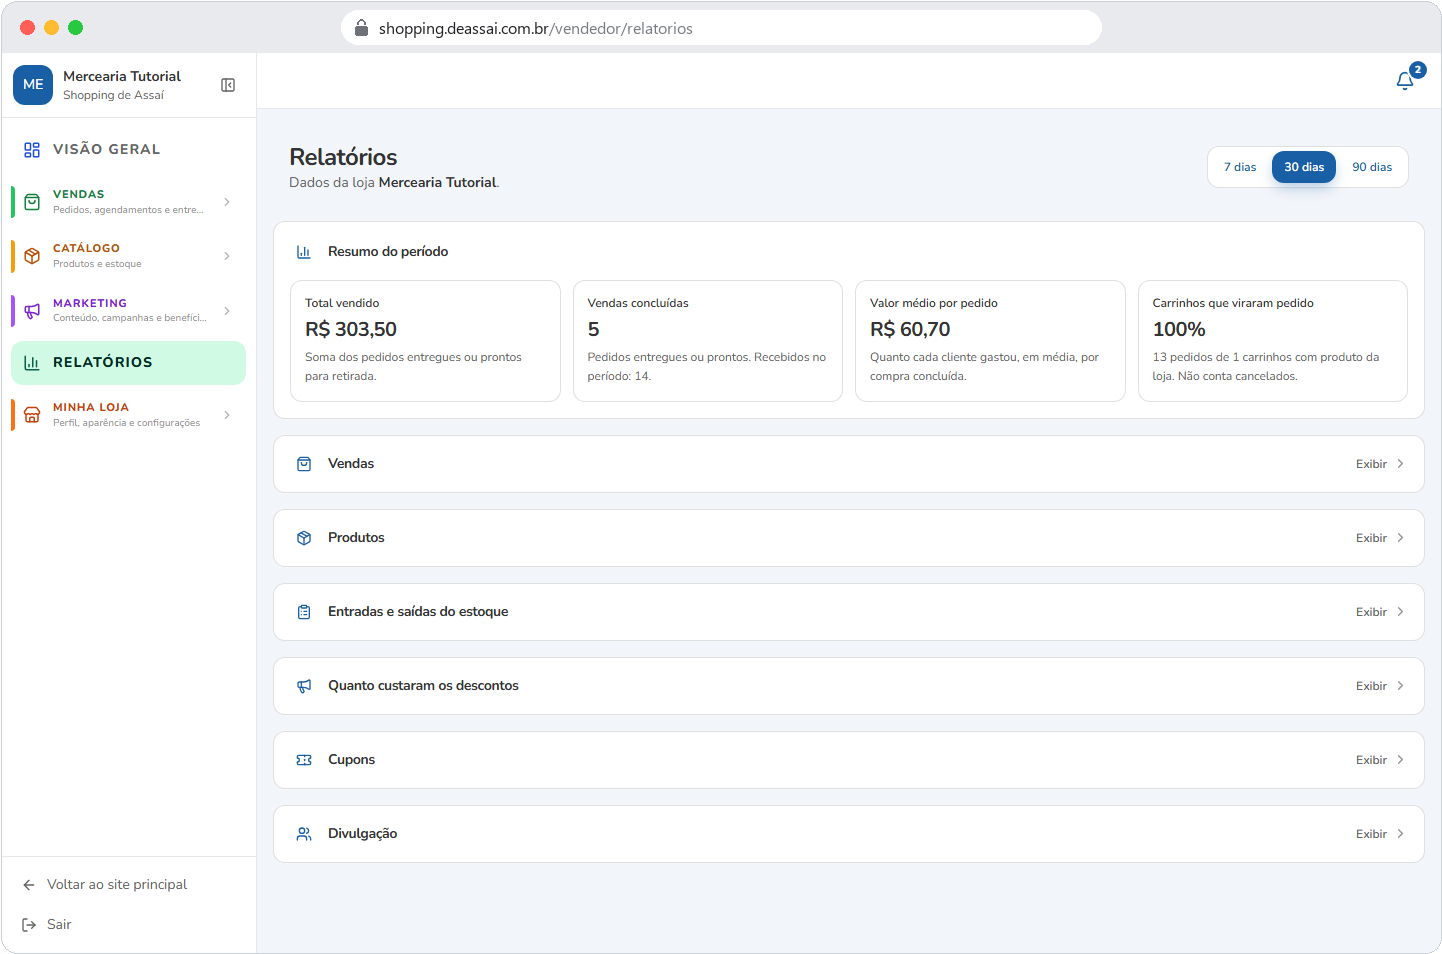Open the Relatórios sidebar item
The image size is (1442, 954).
(x=128, y=363)
